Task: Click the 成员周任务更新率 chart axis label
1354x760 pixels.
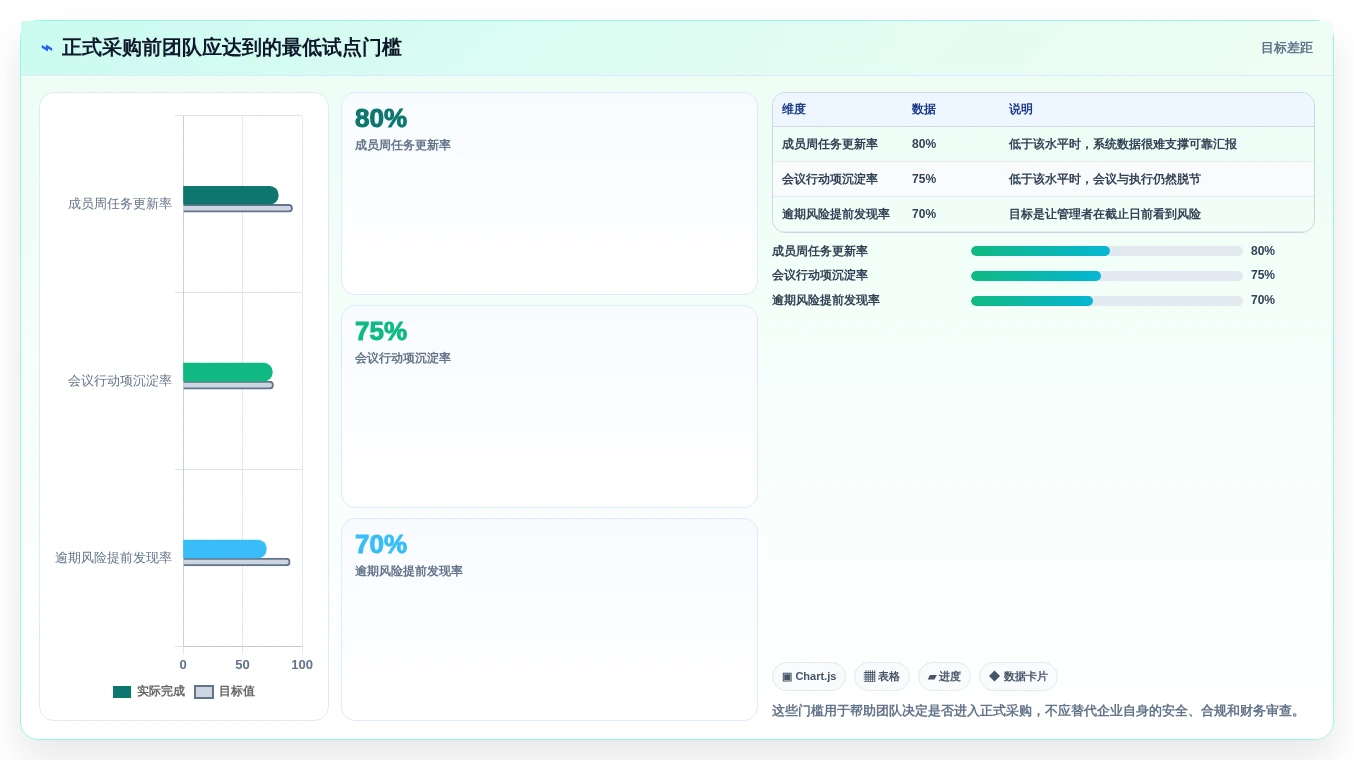Action: [120, 204]
